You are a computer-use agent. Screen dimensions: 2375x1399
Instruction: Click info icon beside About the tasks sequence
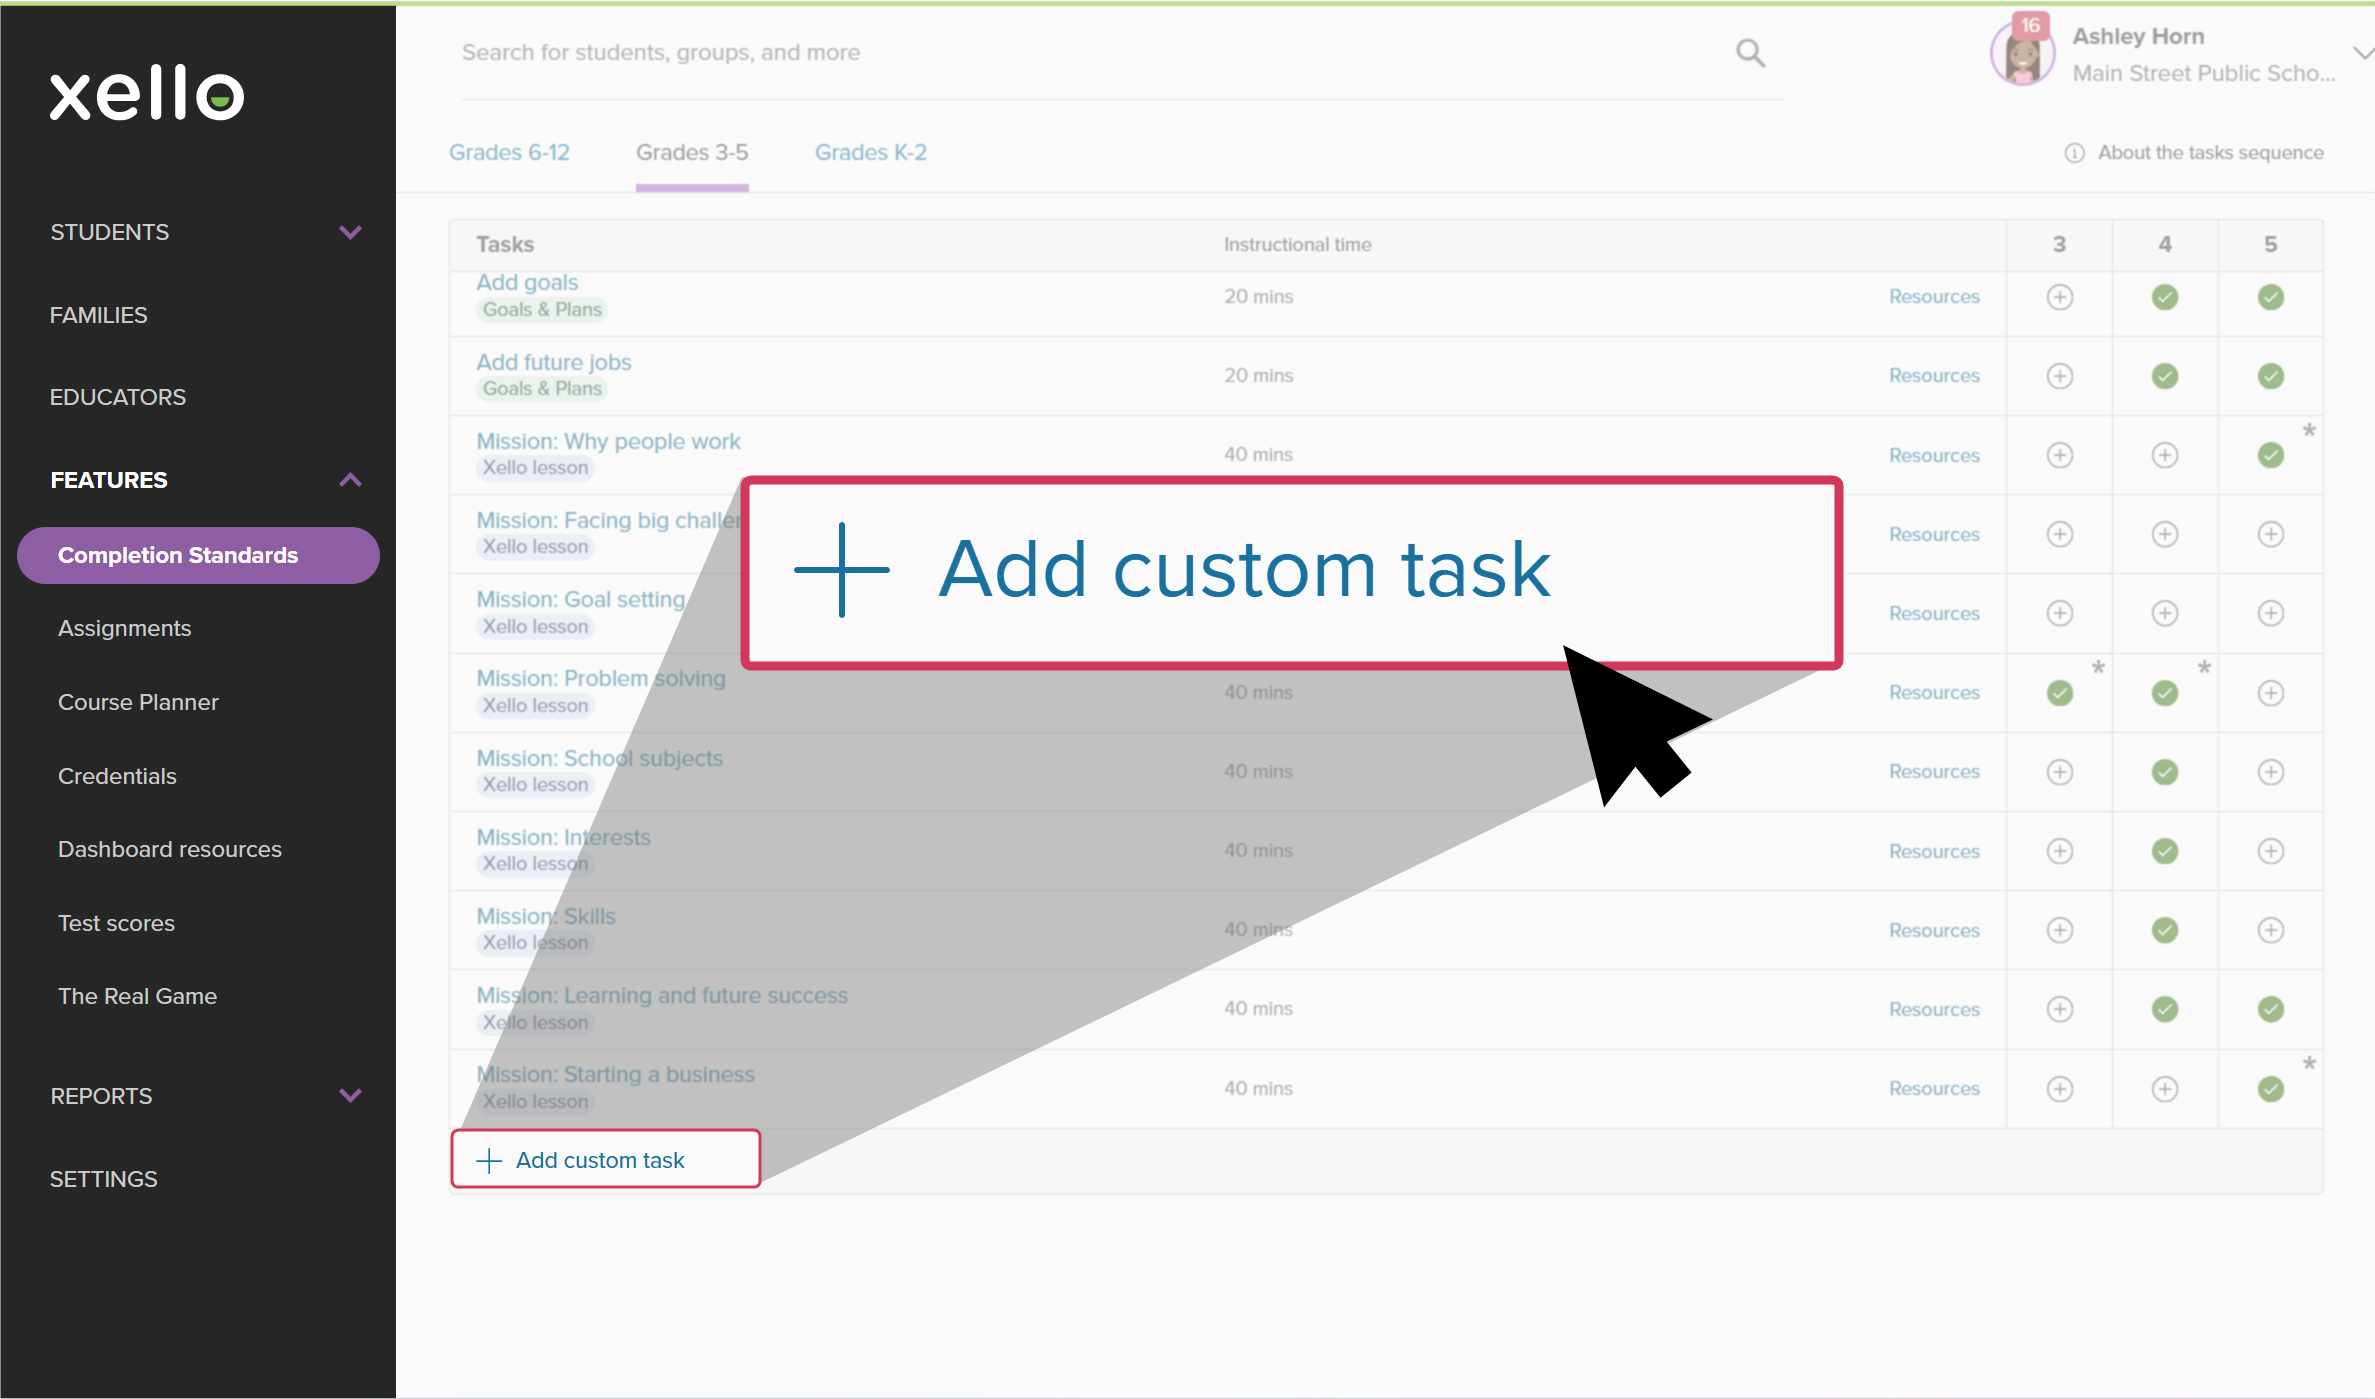click(2074, 153)
